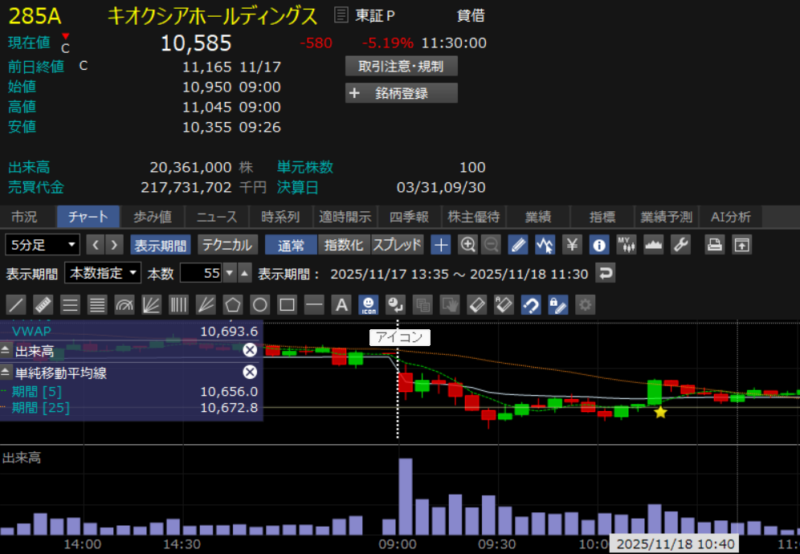The image size is (800, 554).
Task: Choose the circle drawing tool
Action: [259, 303]
